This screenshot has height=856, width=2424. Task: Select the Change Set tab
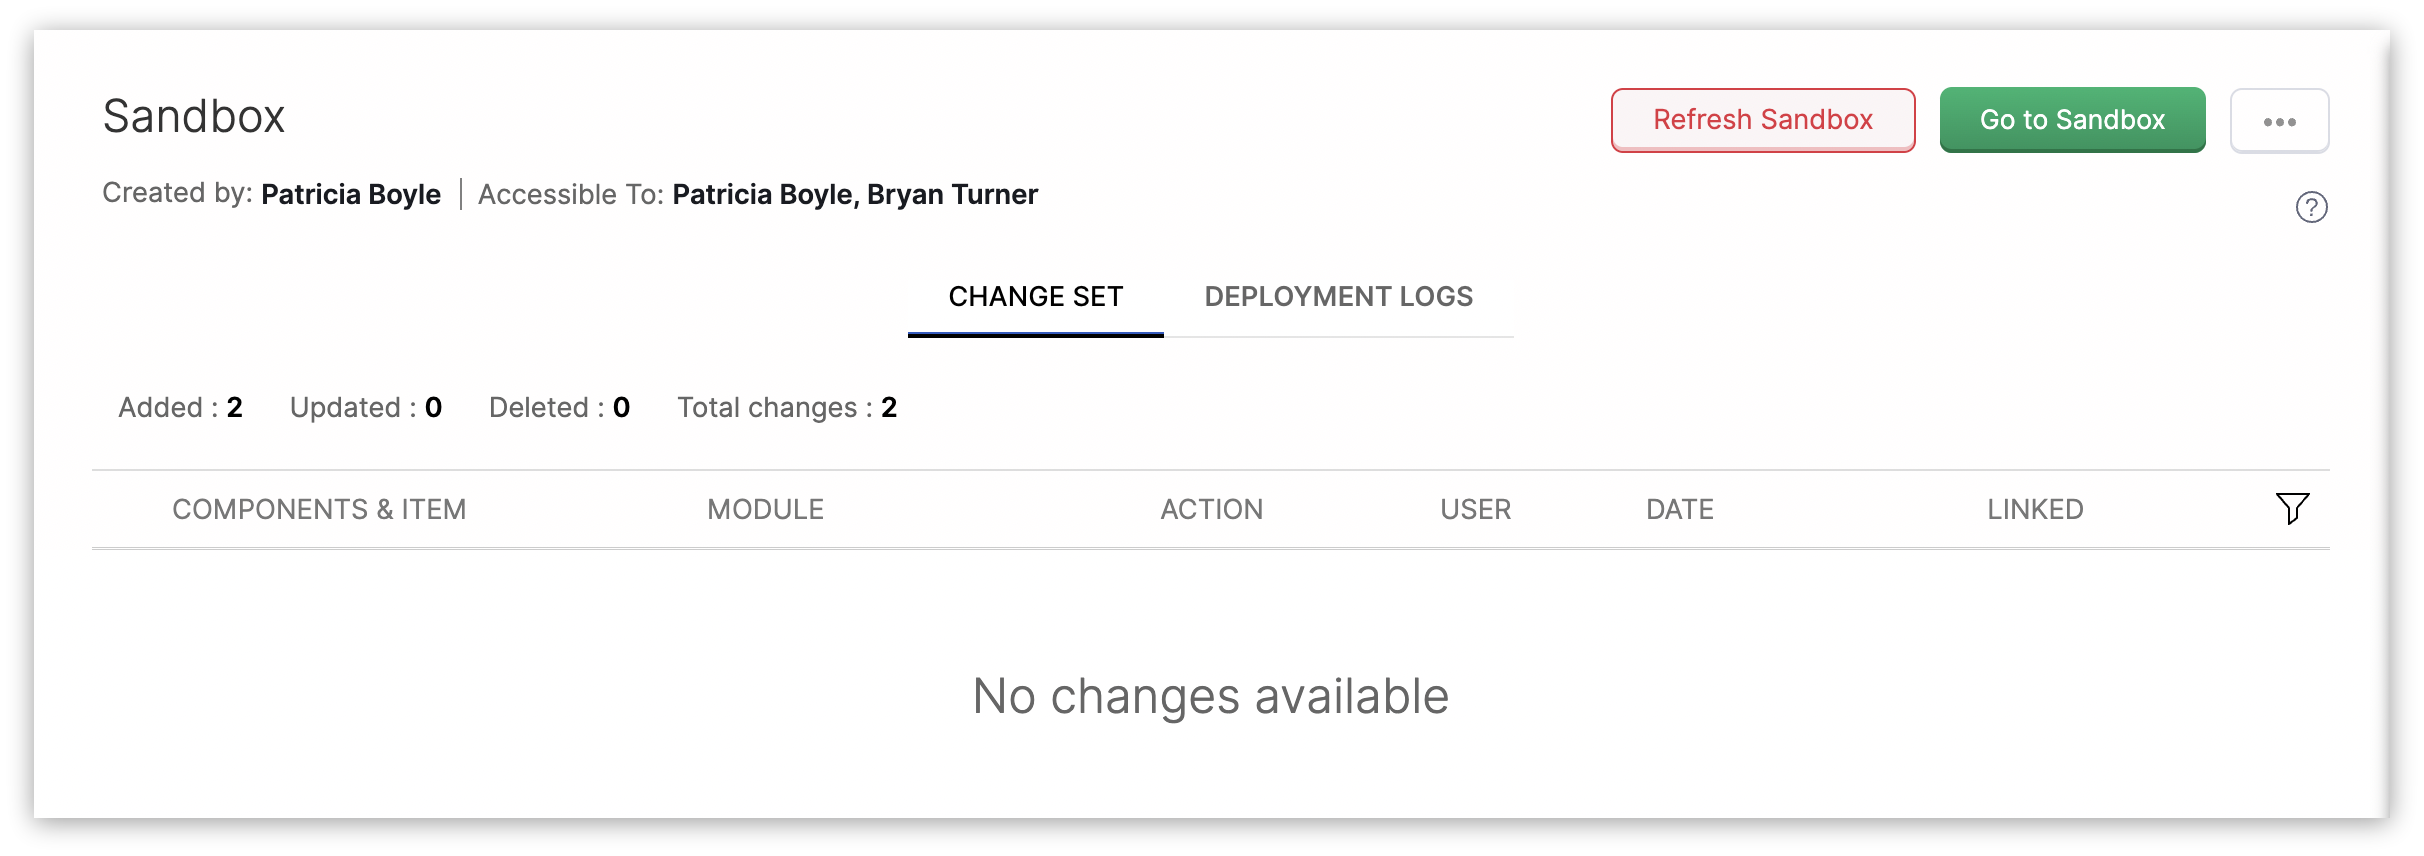(1035, 297)
